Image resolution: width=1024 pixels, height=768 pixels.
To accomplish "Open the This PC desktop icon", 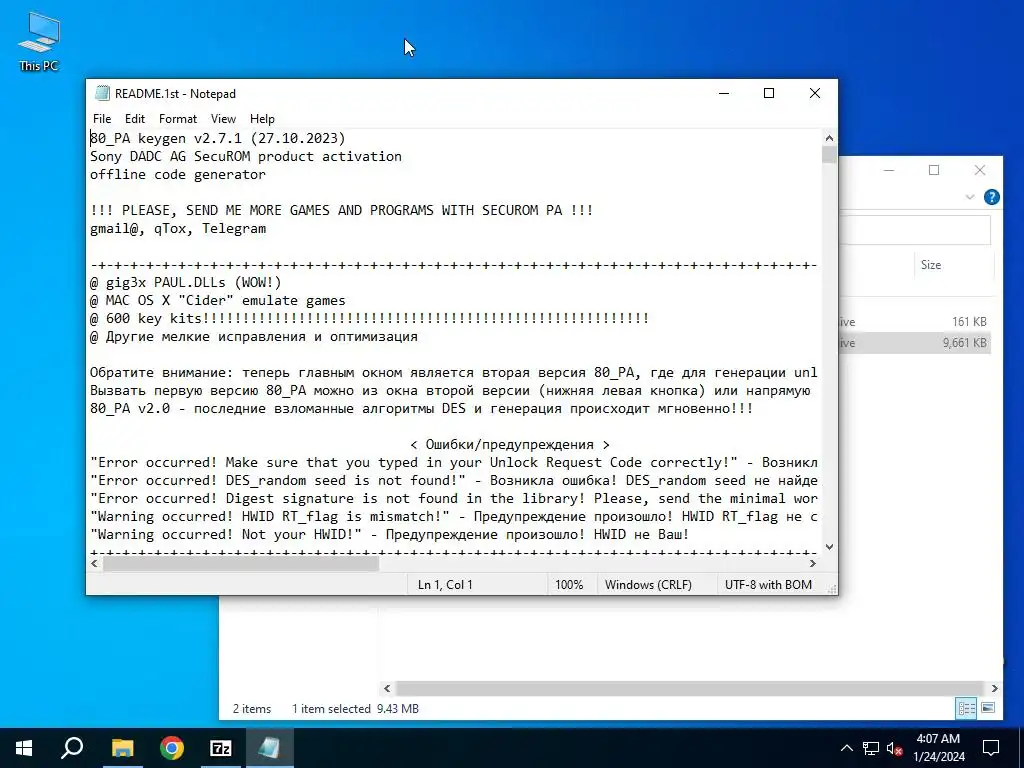I will [39, 42].
